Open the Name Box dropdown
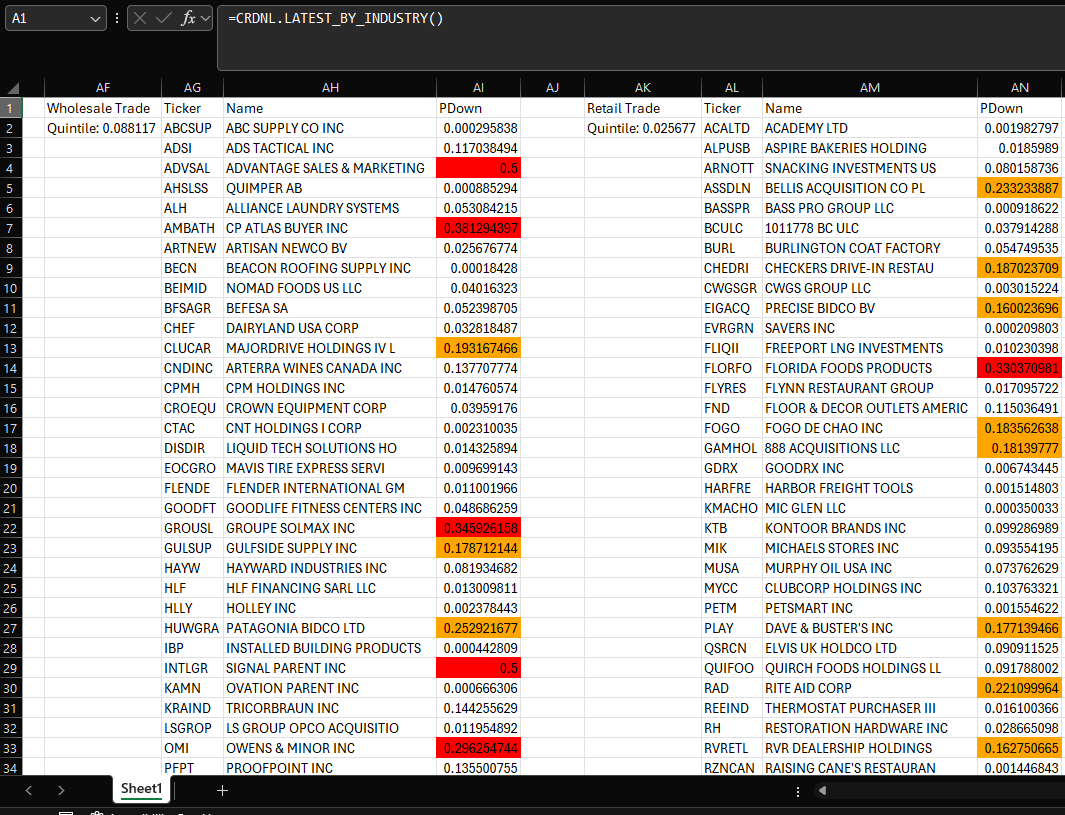This screenshot has width=1065, height=815. (96, 19)
